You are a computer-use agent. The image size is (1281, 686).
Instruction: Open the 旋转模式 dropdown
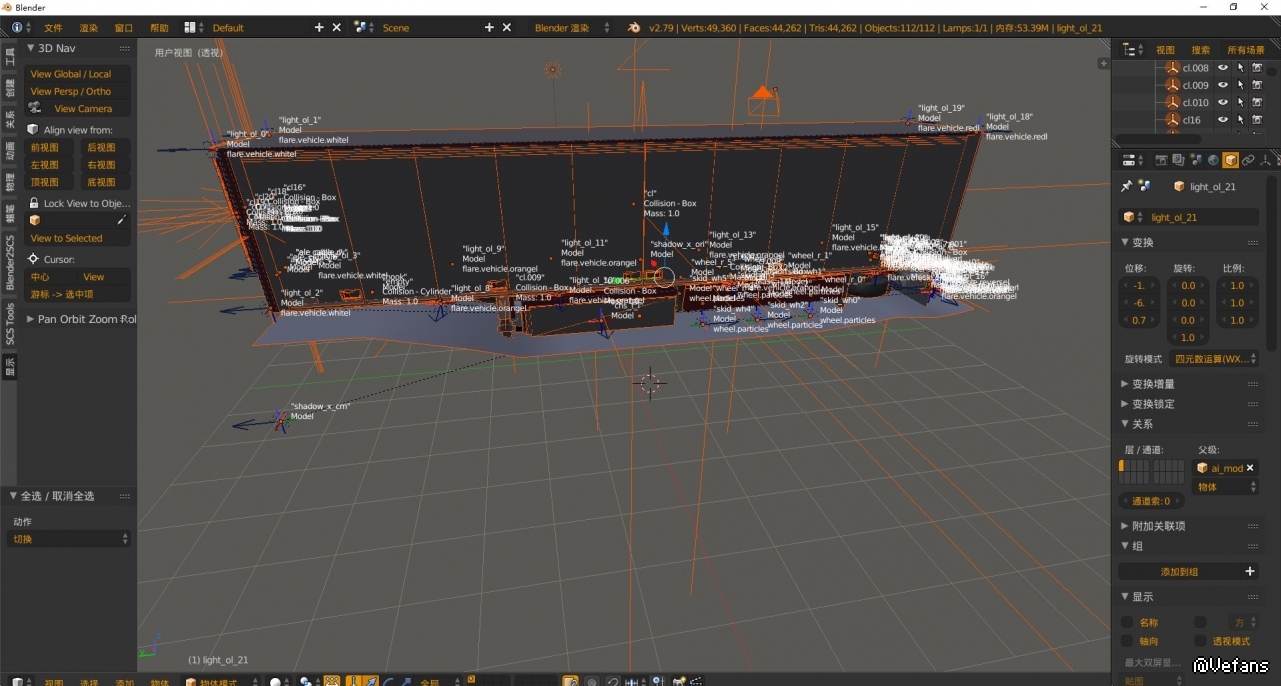(x=1215, y=359)
